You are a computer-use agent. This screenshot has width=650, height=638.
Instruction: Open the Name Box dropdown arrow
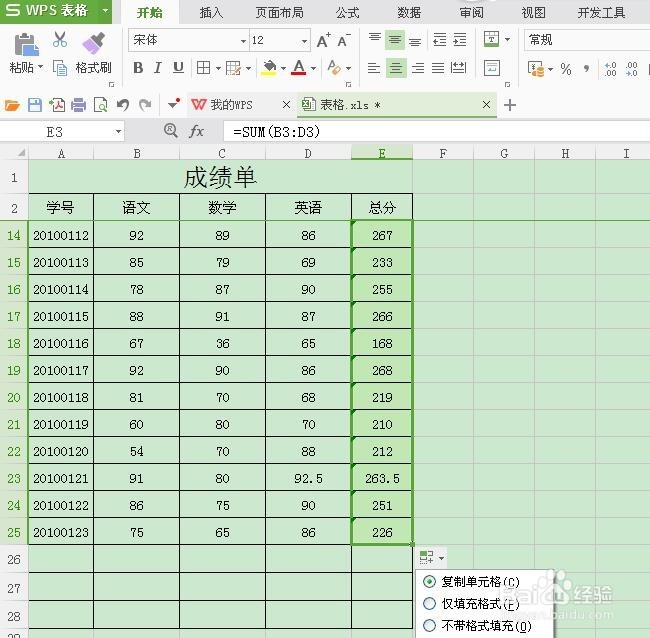[118, 132]
